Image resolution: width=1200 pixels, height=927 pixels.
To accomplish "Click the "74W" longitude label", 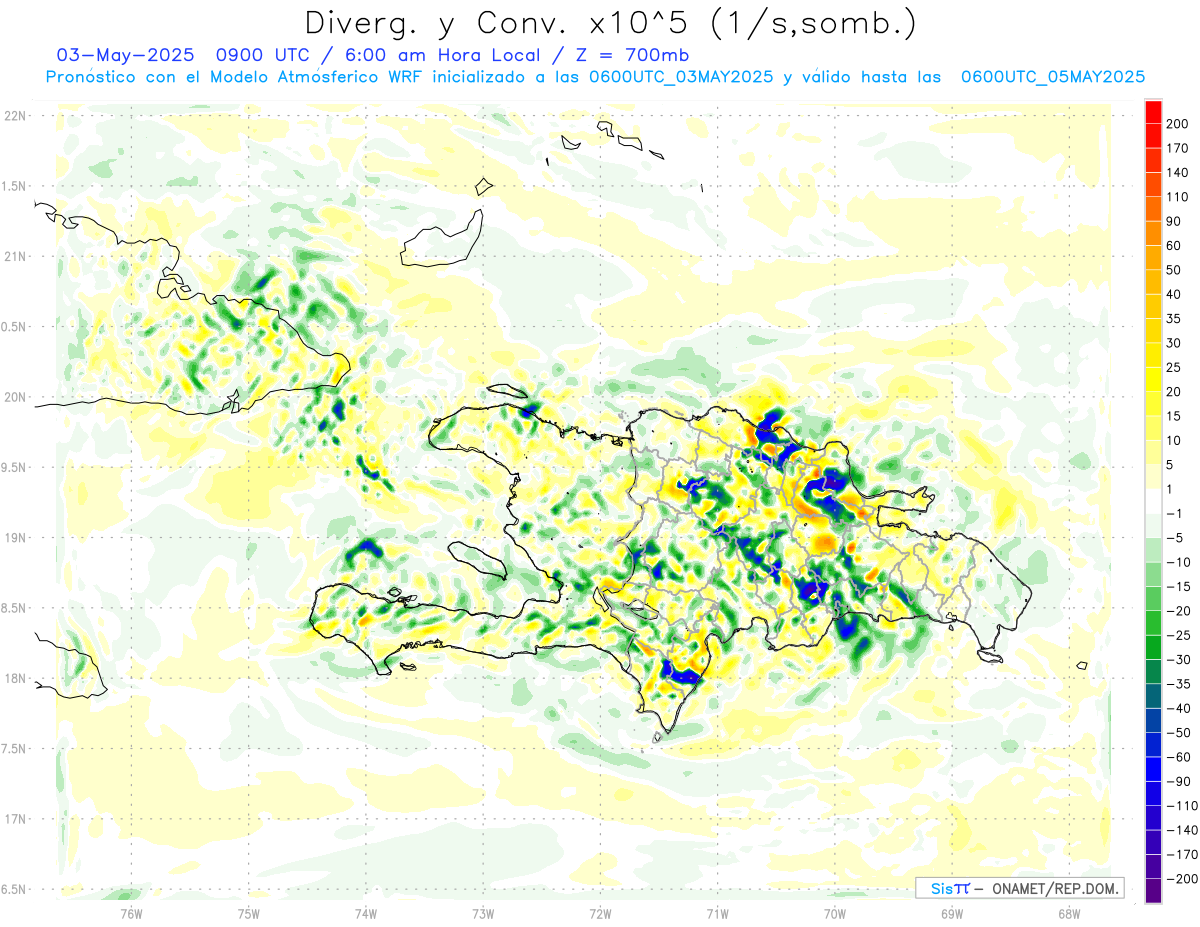I will click(x=366, y=913).
